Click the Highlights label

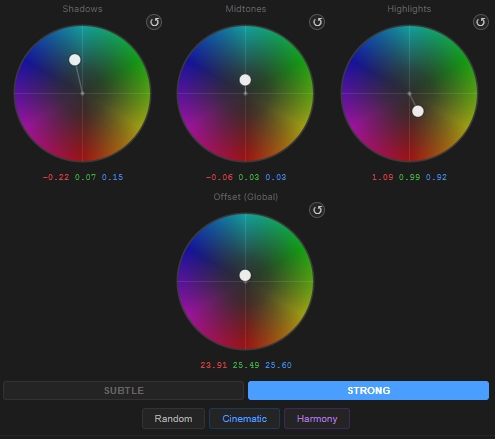409,9
